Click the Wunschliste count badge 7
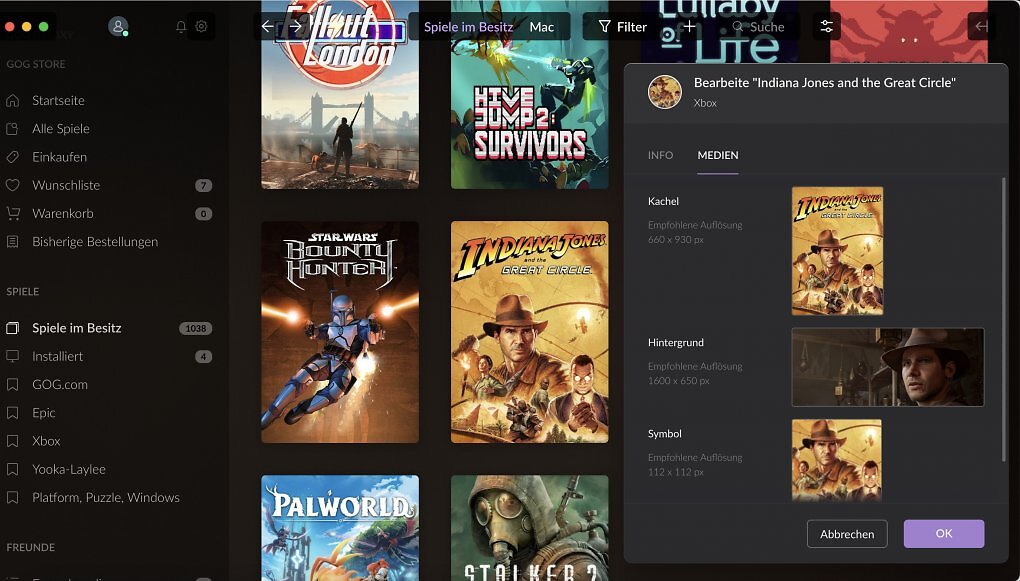 click(204, 185)
